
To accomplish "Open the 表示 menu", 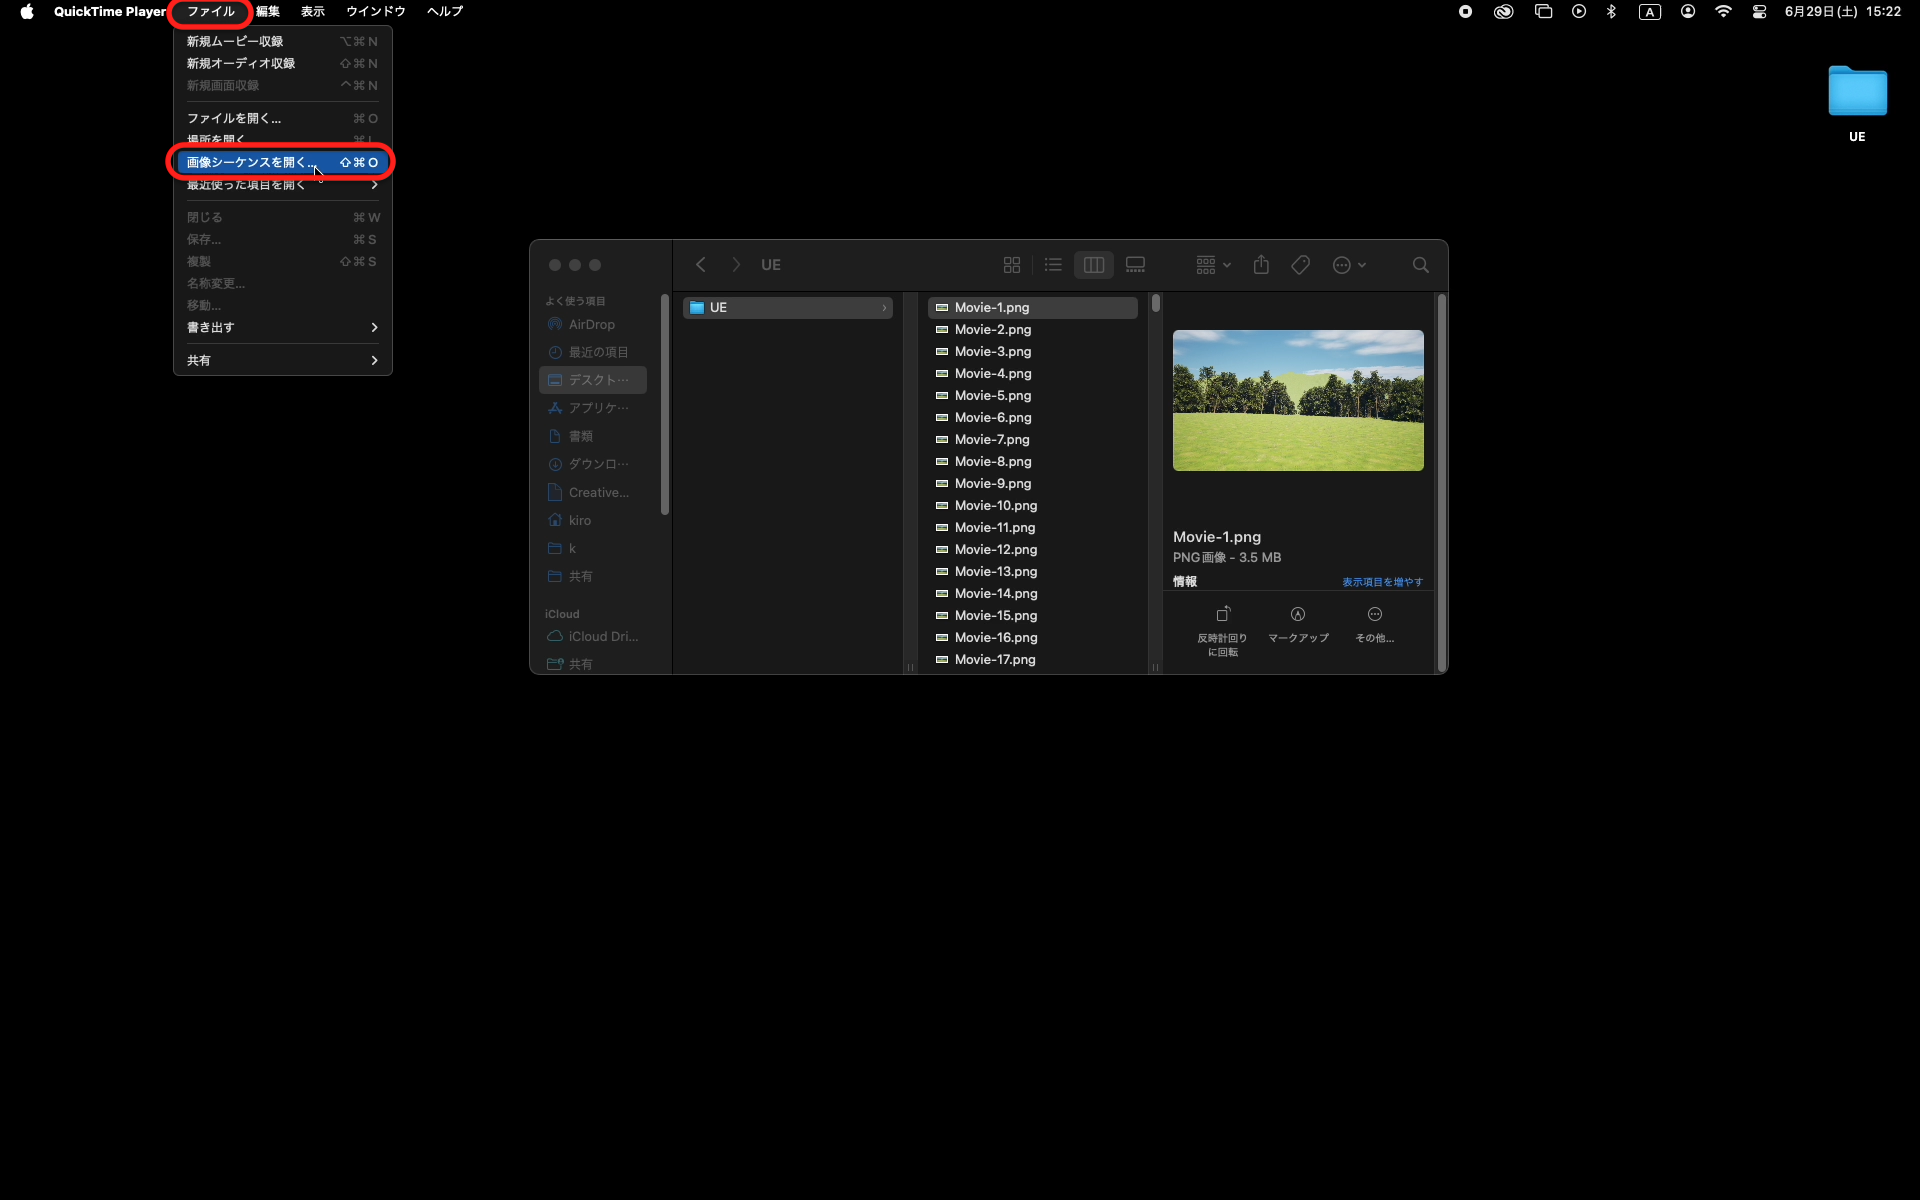I will [x=313, y=12].
